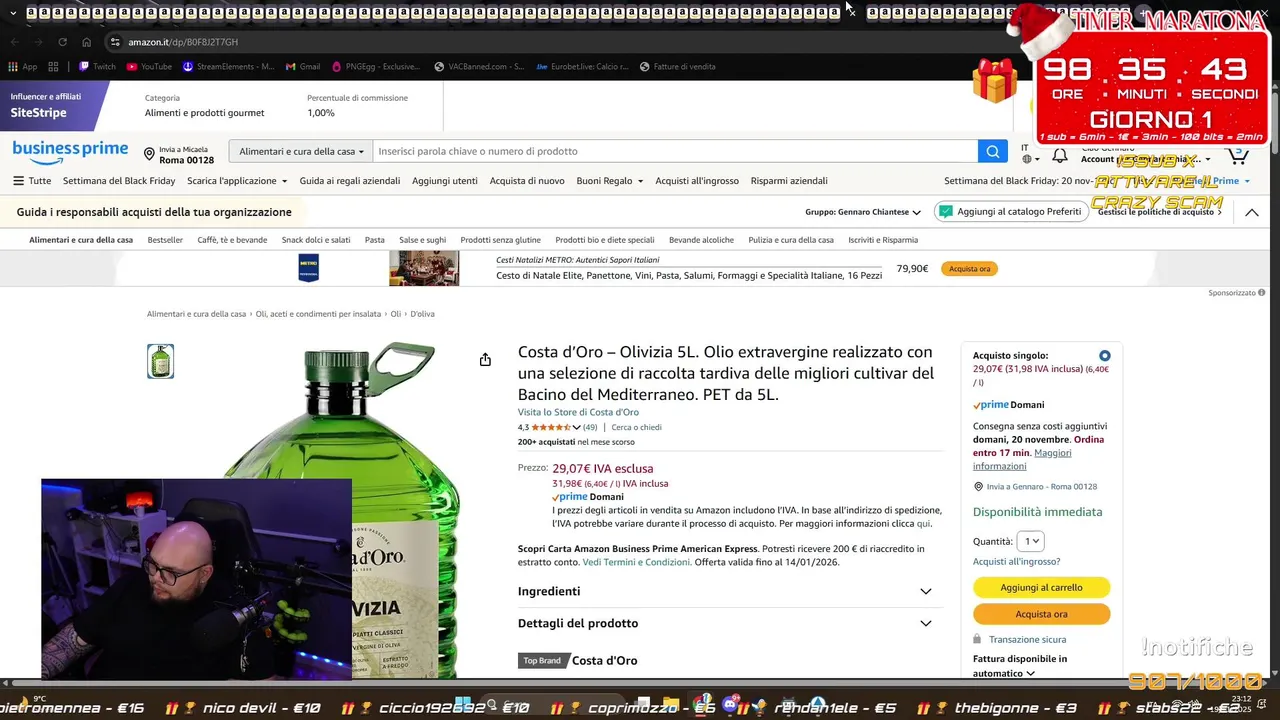Click the D'oliva breadcrumb link
This screenshot has height=720, width=1280.
click(422, 314)
